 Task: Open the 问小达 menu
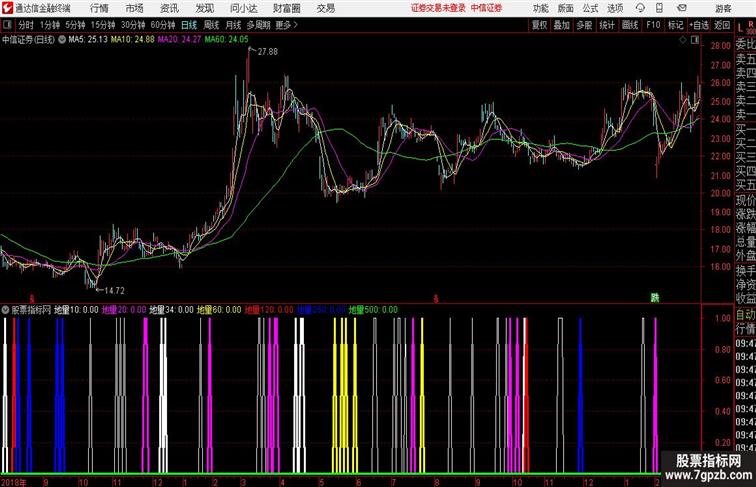(243, 8)
